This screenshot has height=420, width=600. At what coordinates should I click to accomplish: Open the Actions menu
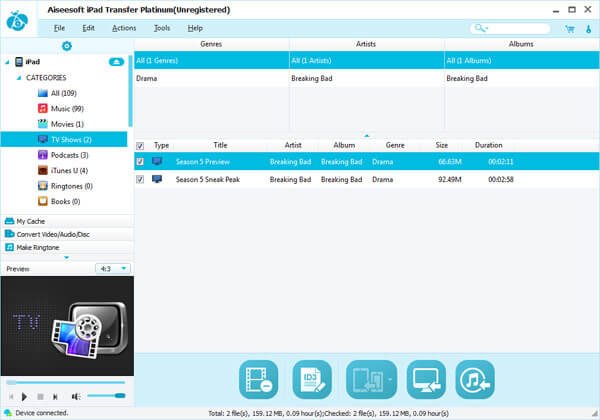click(x=124, y=28)
